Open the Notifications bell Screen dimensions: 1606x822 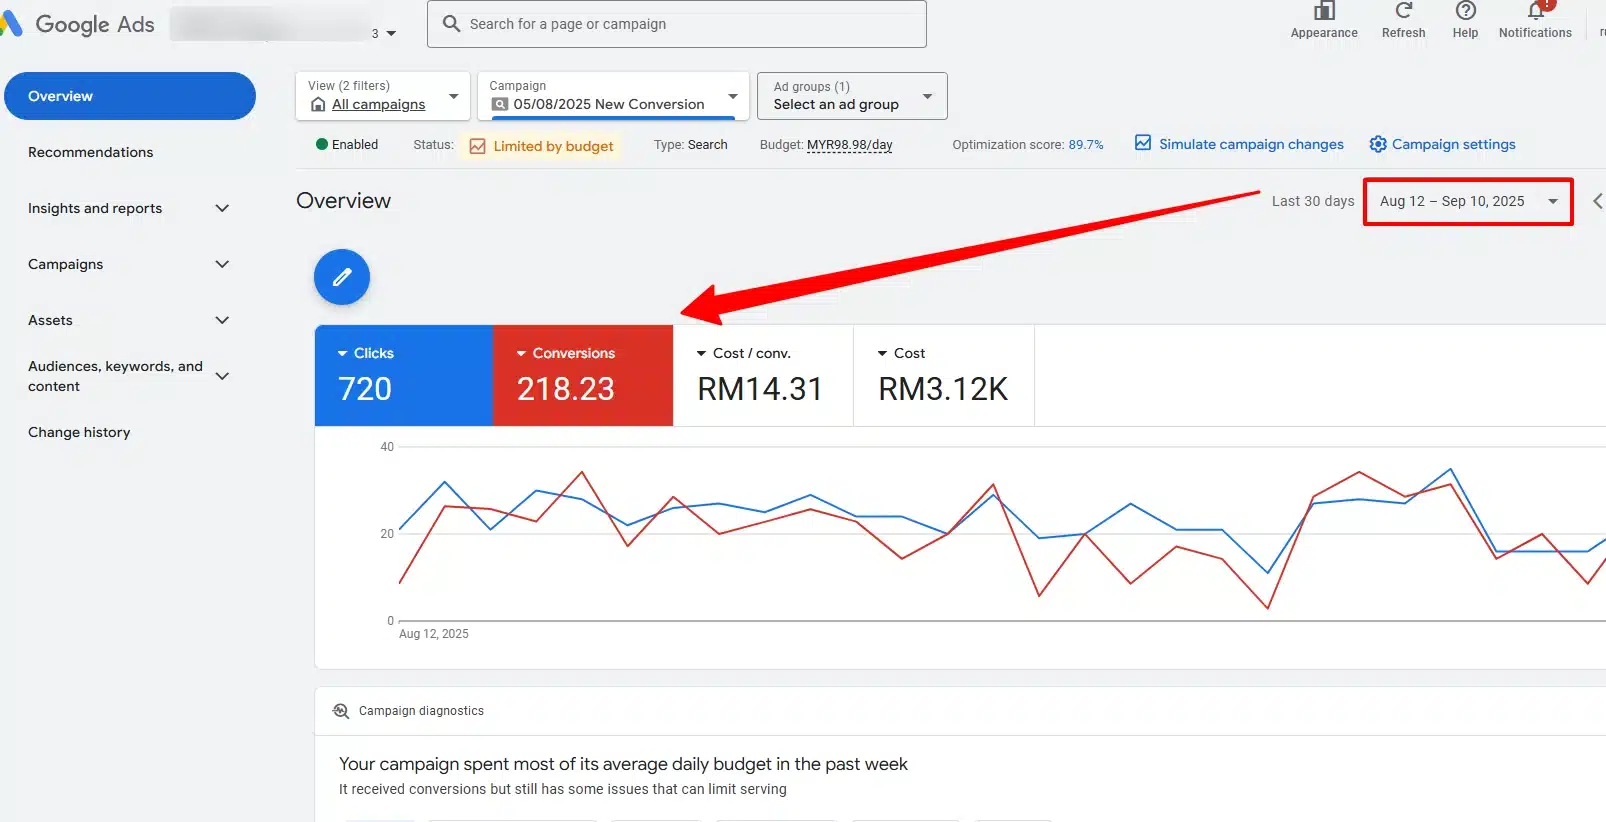(1535, 11)
